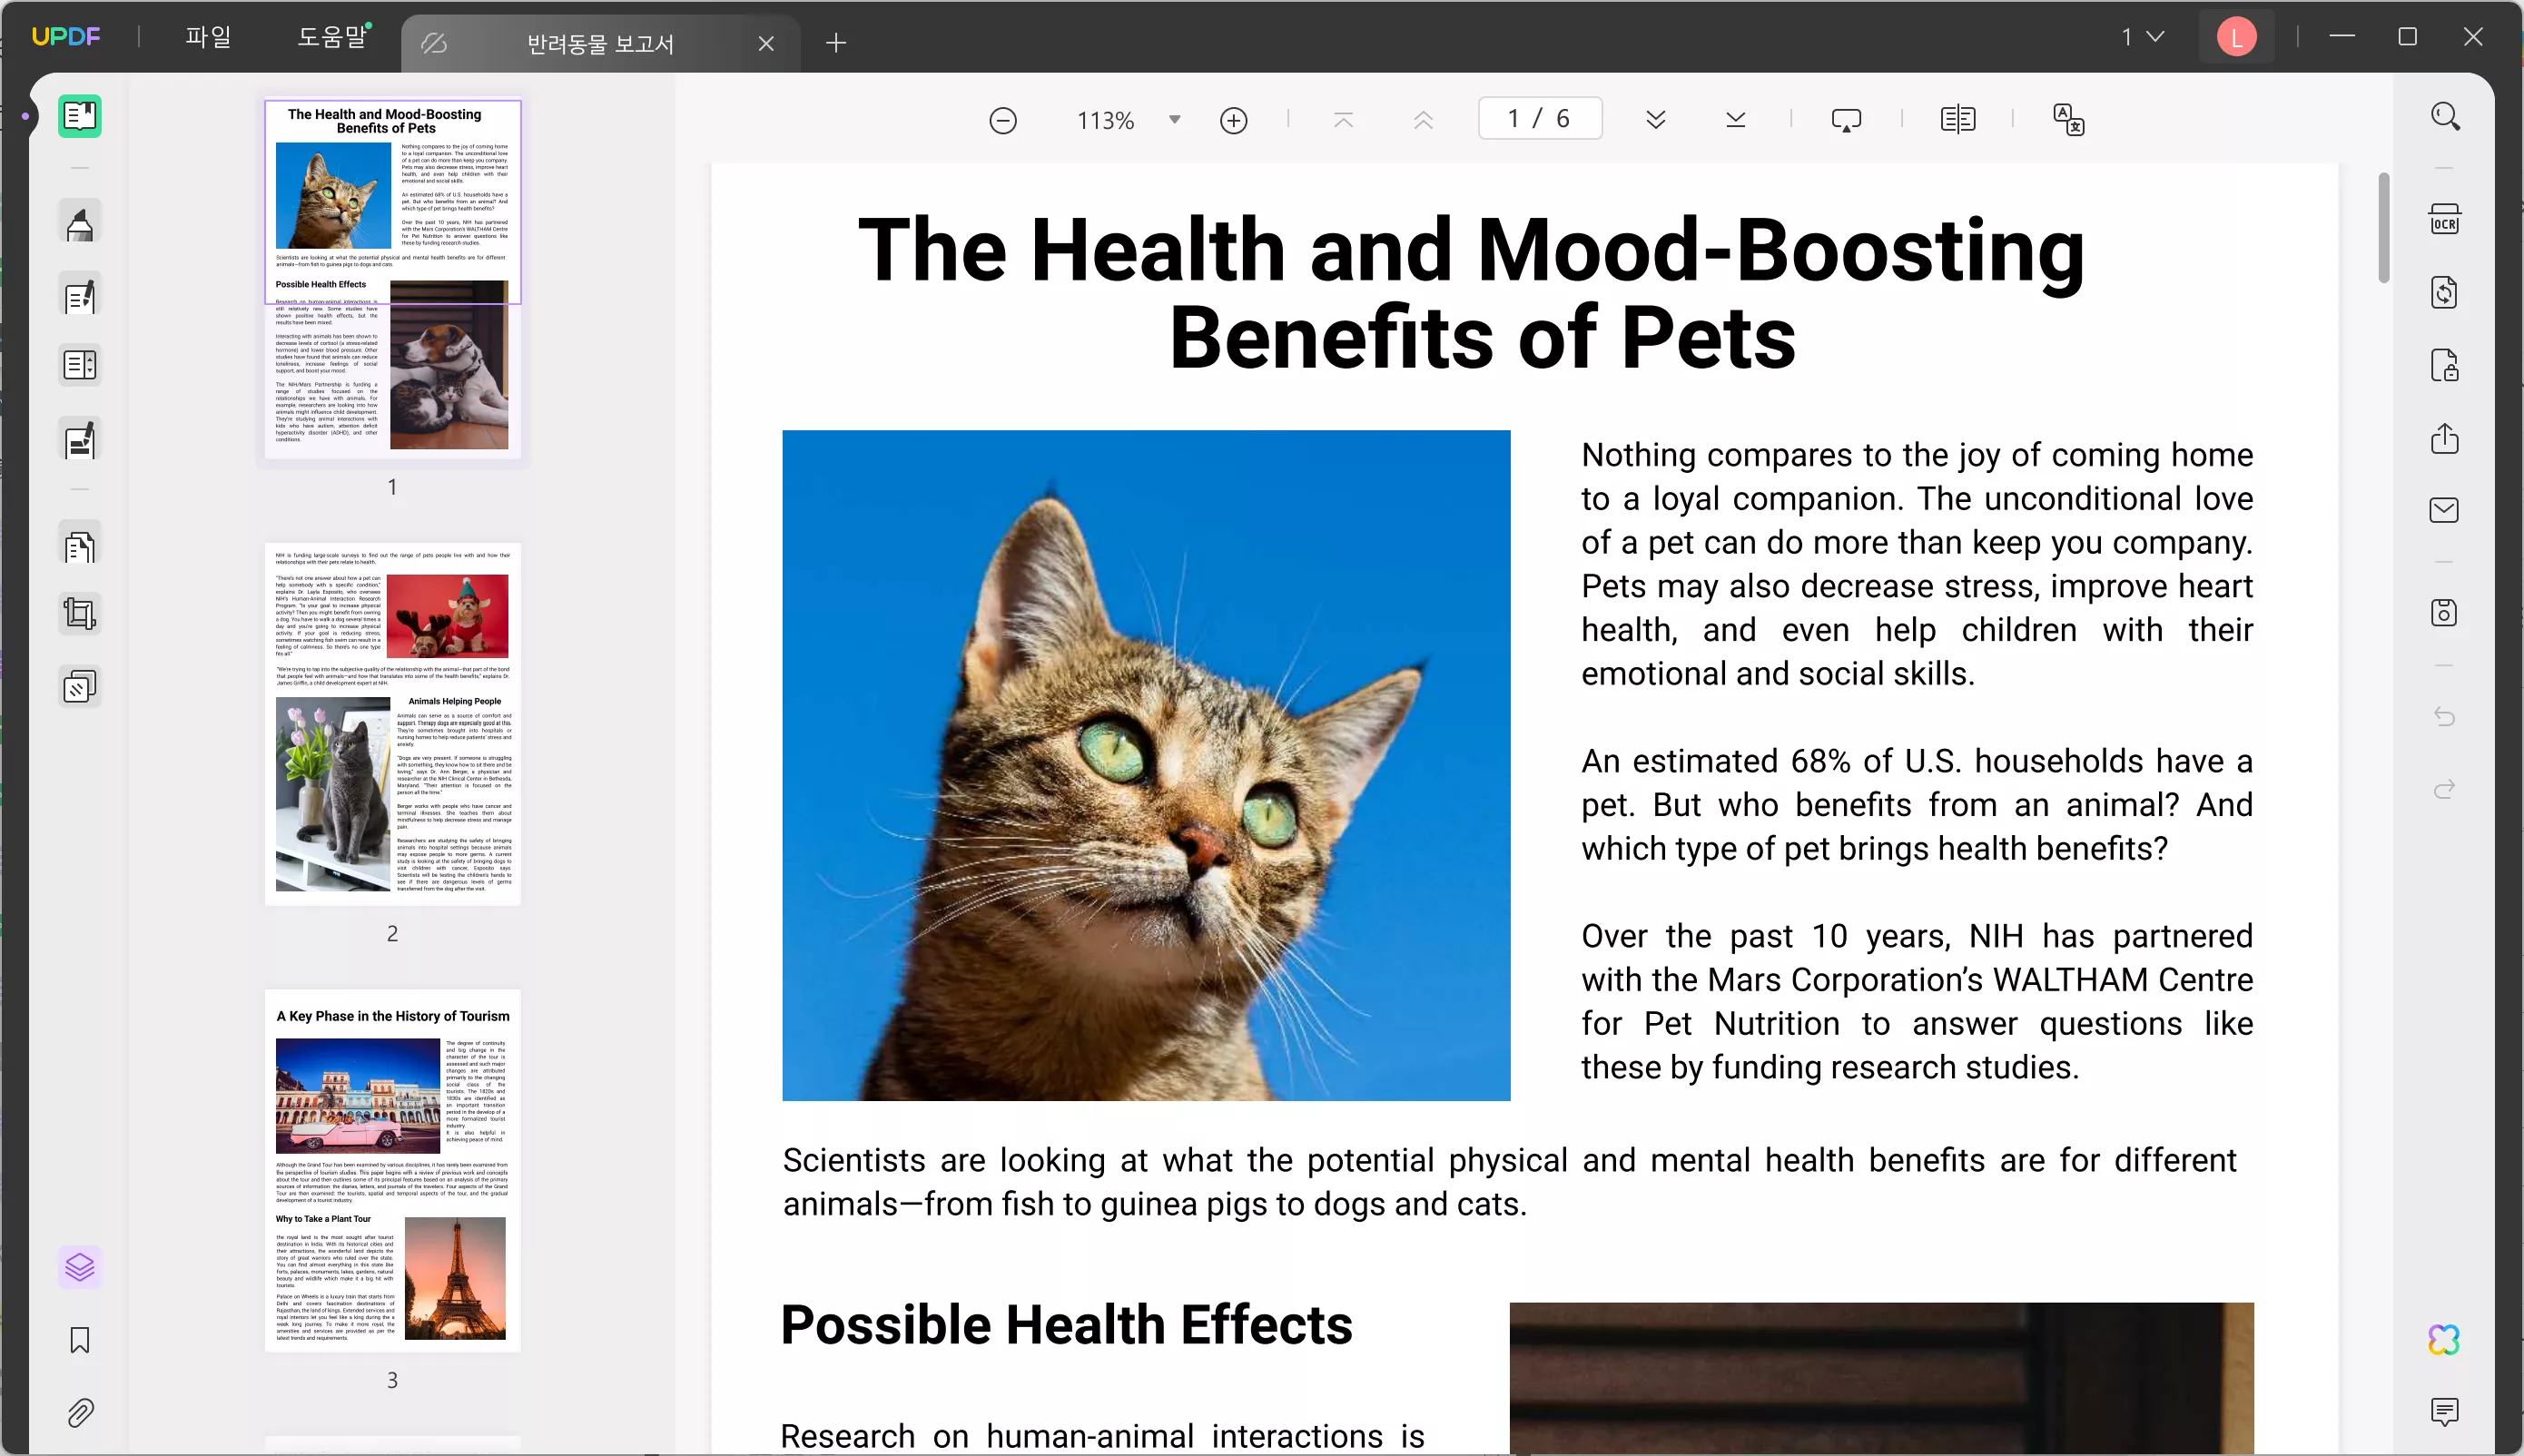Toggle the attachments paperclip panel
Viewport: 2524px width, 1456px height.
pos(80,1412)
